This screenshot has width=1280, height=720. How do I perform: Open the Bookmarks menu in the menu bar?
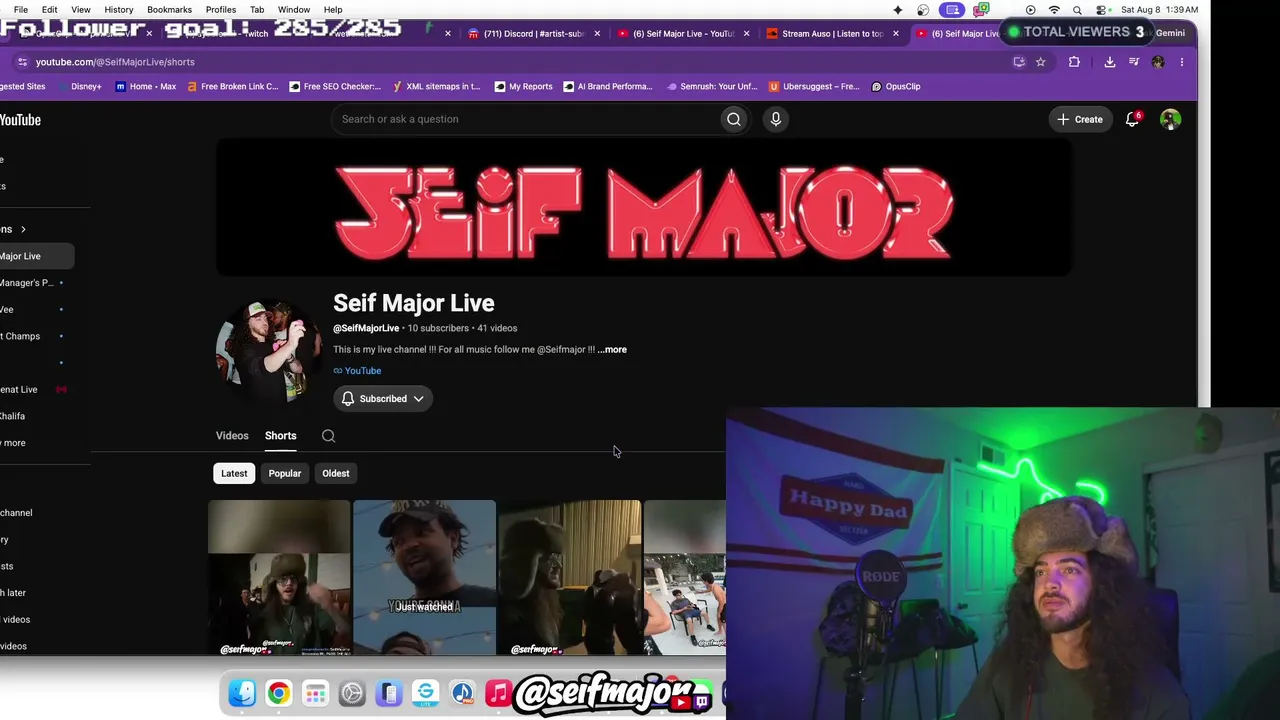point(169,10)
